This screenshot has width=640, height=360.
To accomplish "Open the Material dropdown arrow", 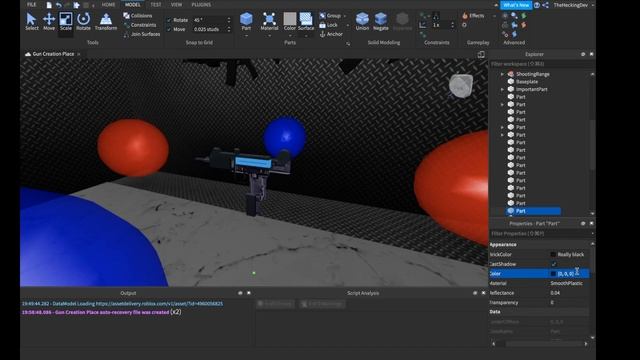I will (x=269, y=36).
